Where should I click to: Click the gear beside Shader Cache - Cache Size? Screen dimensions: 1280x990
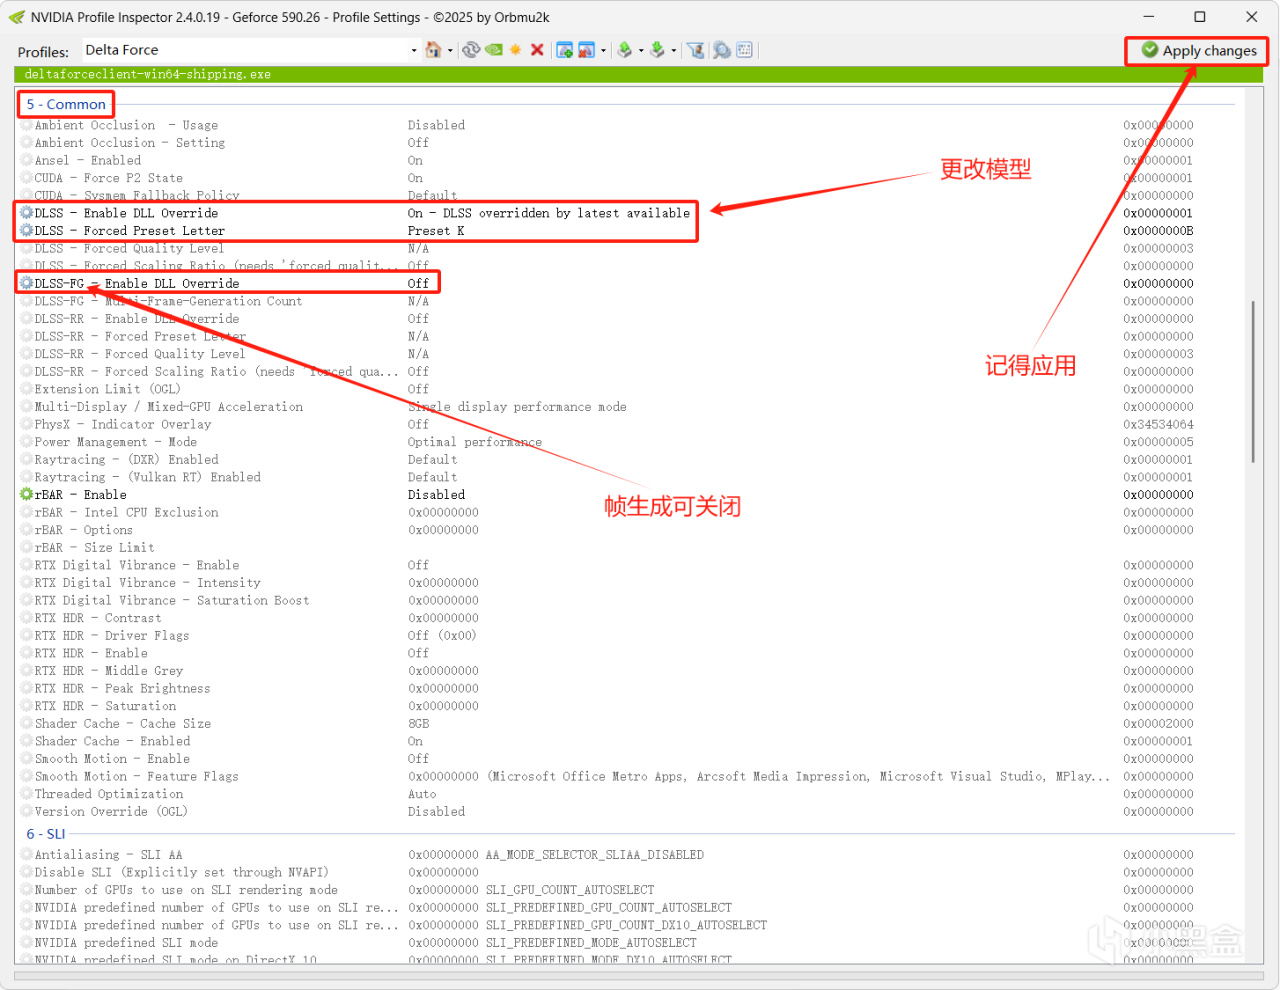[27, 723]
